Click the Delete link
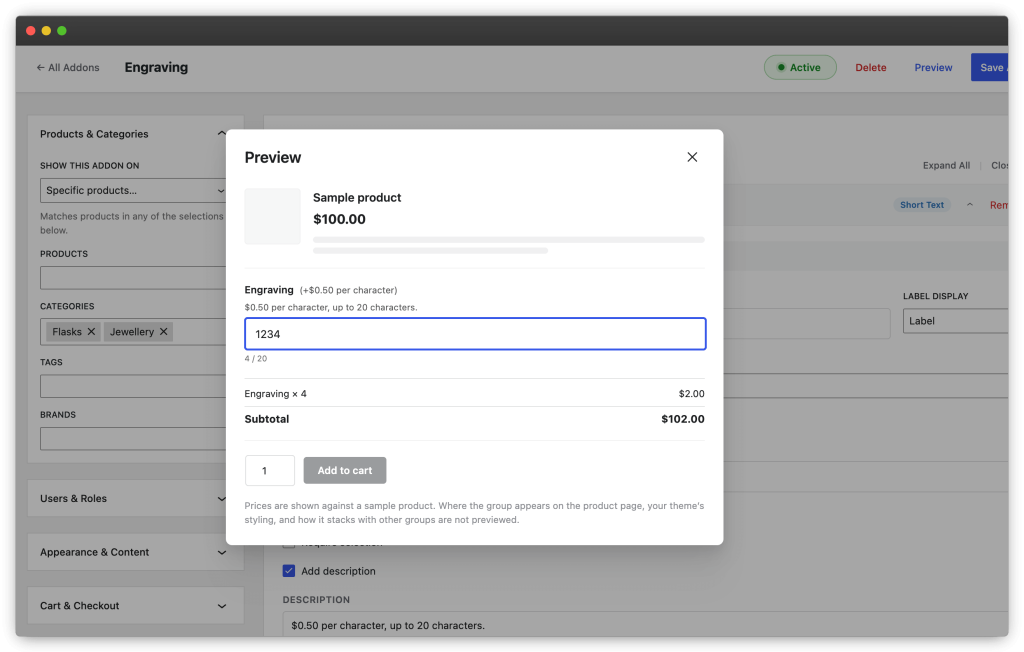Viewport: 1024px width, 652px height. pos(871,67)
